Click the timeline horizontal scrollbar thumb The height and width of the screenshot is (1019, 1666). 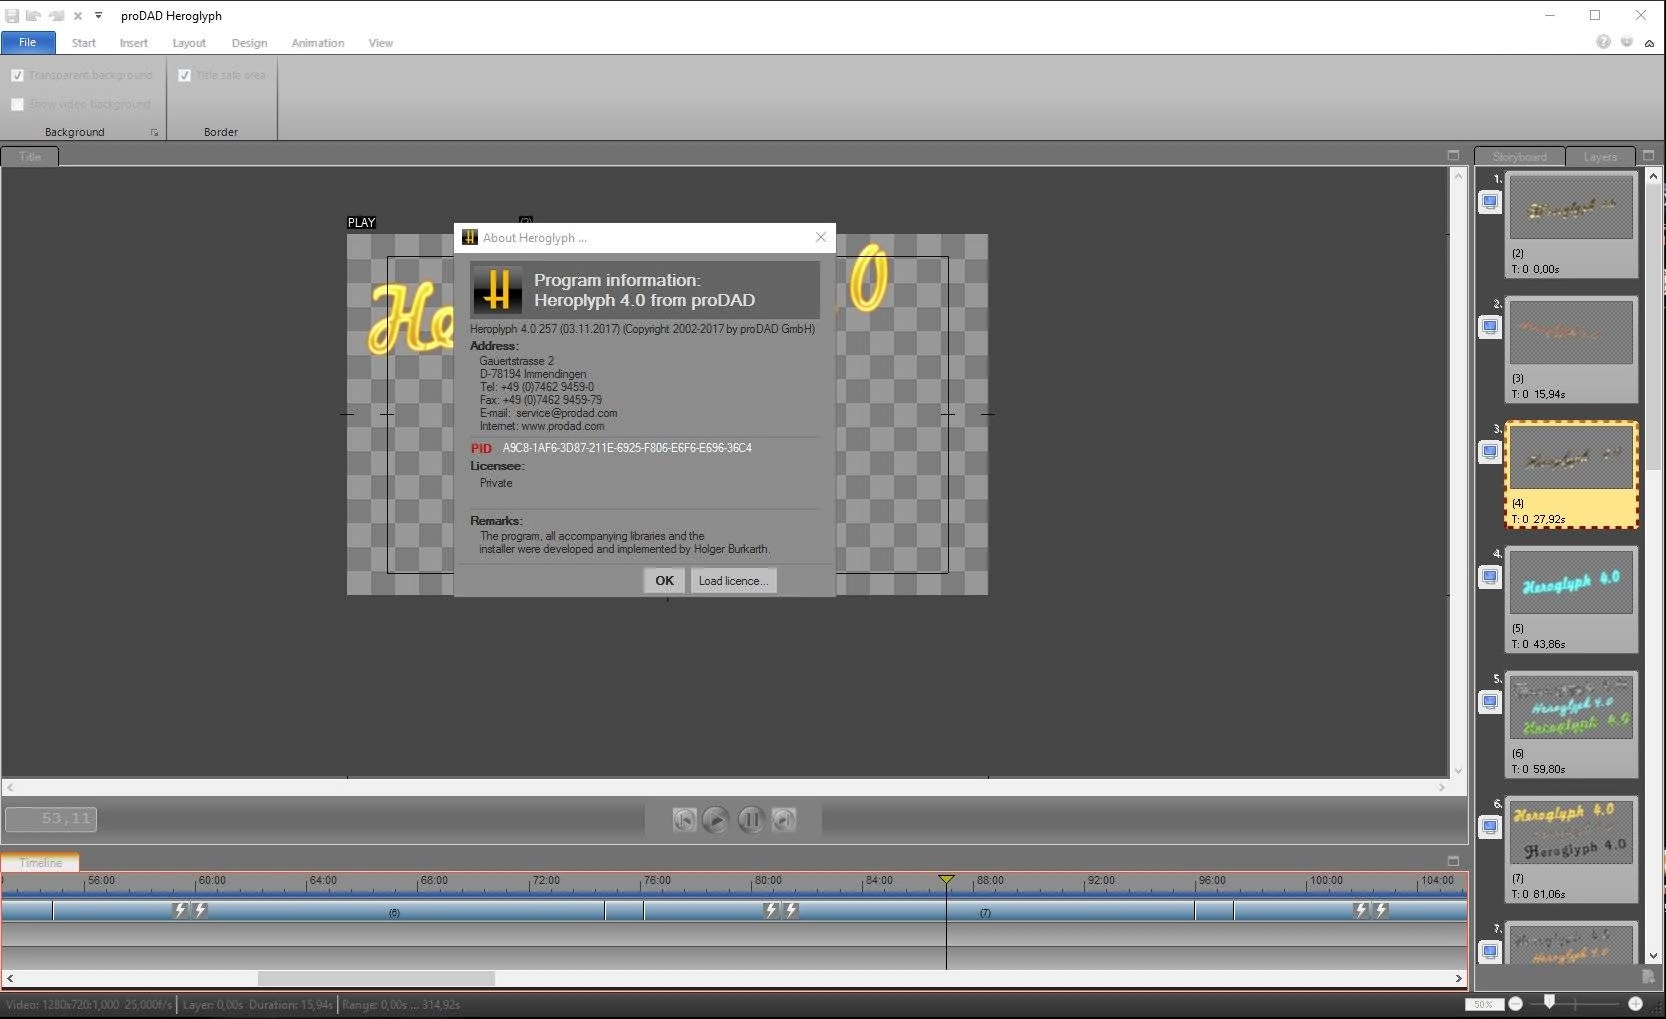pos(376,978)
